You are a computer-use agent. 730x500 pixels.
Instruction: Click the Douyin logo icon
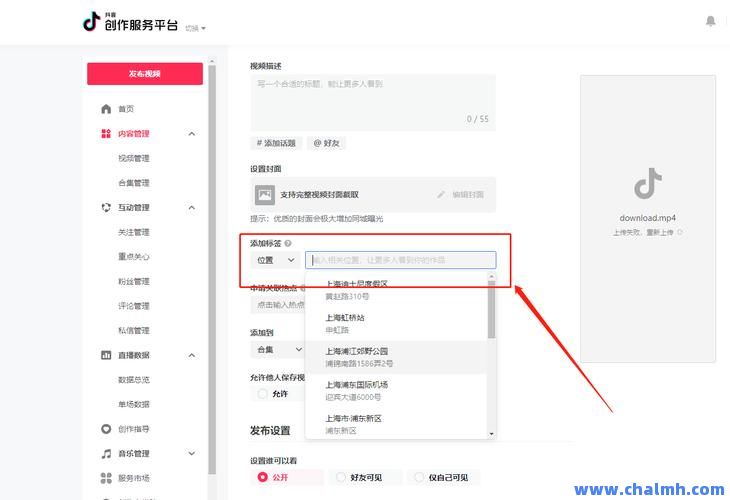(x=92, y=21)
